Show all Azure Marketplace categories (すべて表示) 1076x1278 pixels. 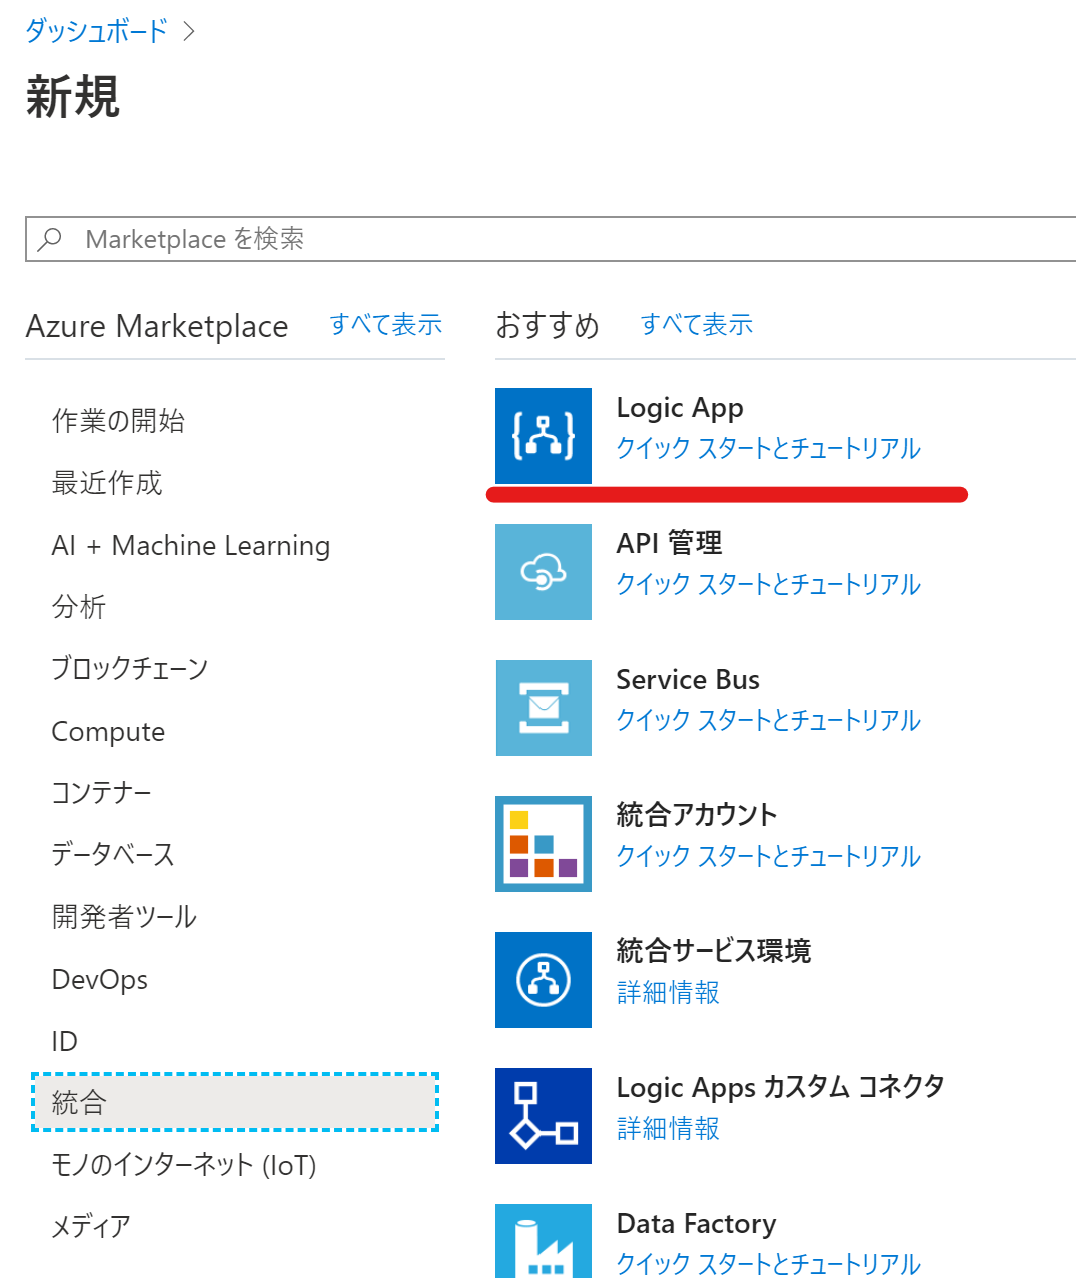click(386, 325)
